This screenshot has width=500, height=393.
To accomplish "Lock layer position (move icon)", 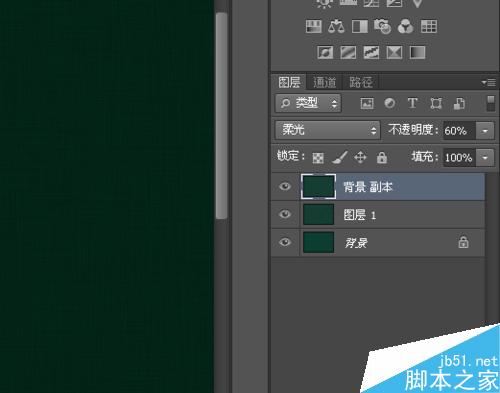I will pyautogui.click(x=360, y=157).
